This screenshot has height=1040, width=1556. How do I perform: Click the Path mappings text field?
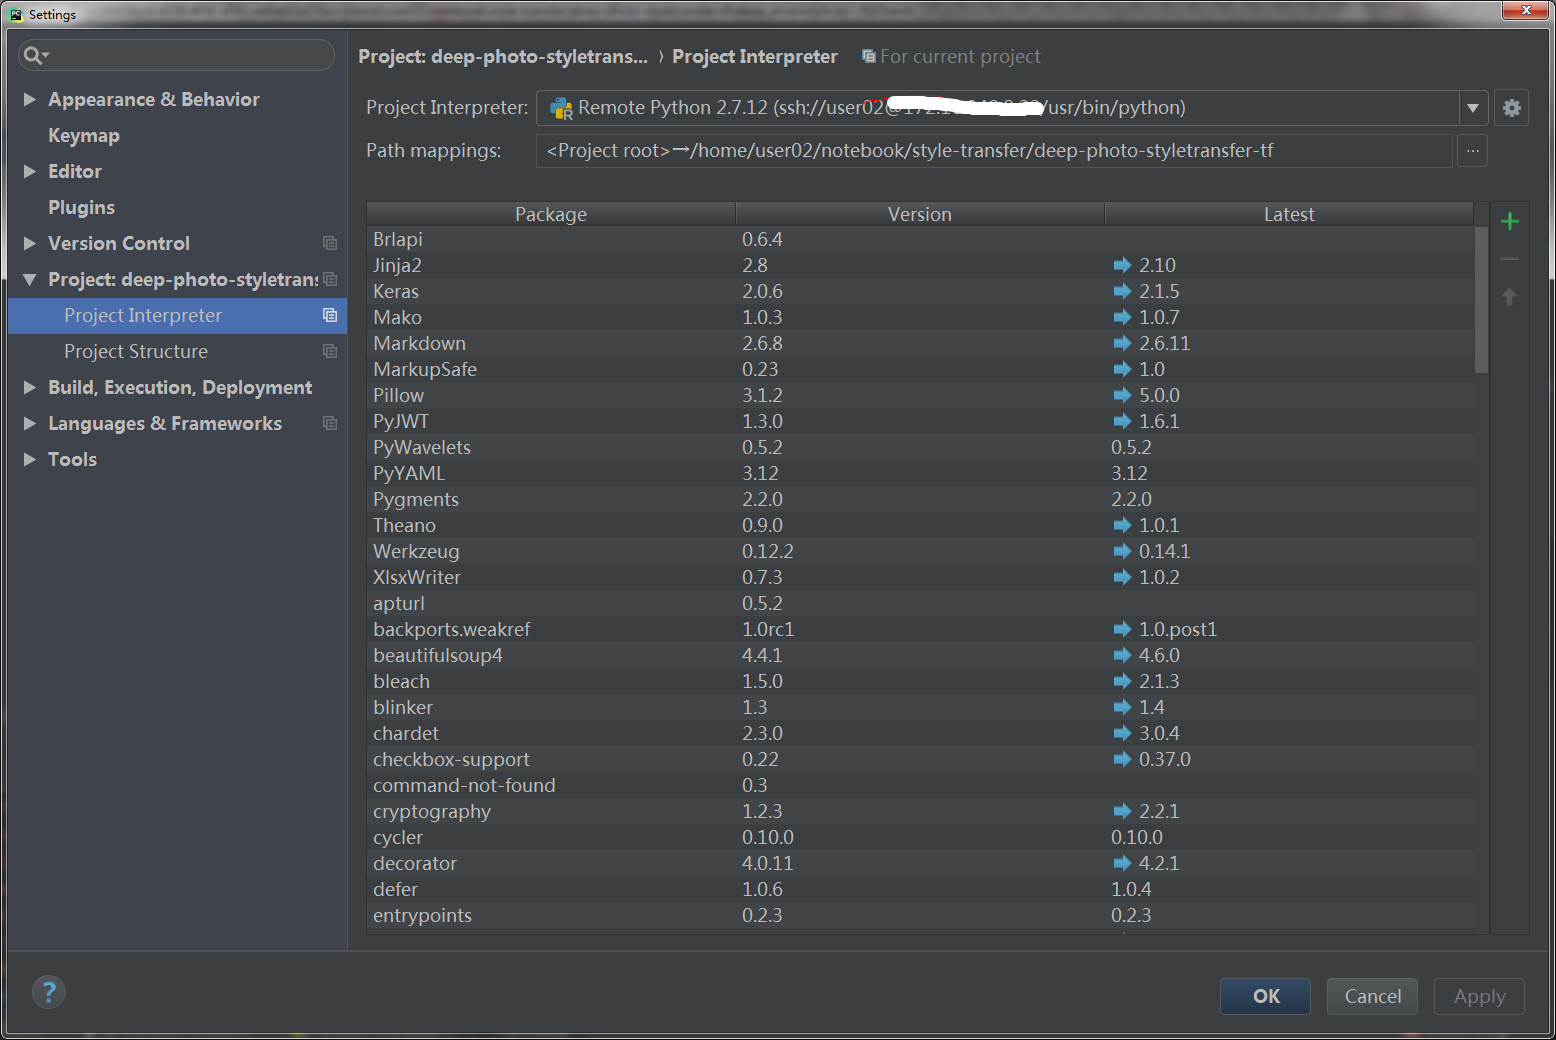[x=994, y=151]
